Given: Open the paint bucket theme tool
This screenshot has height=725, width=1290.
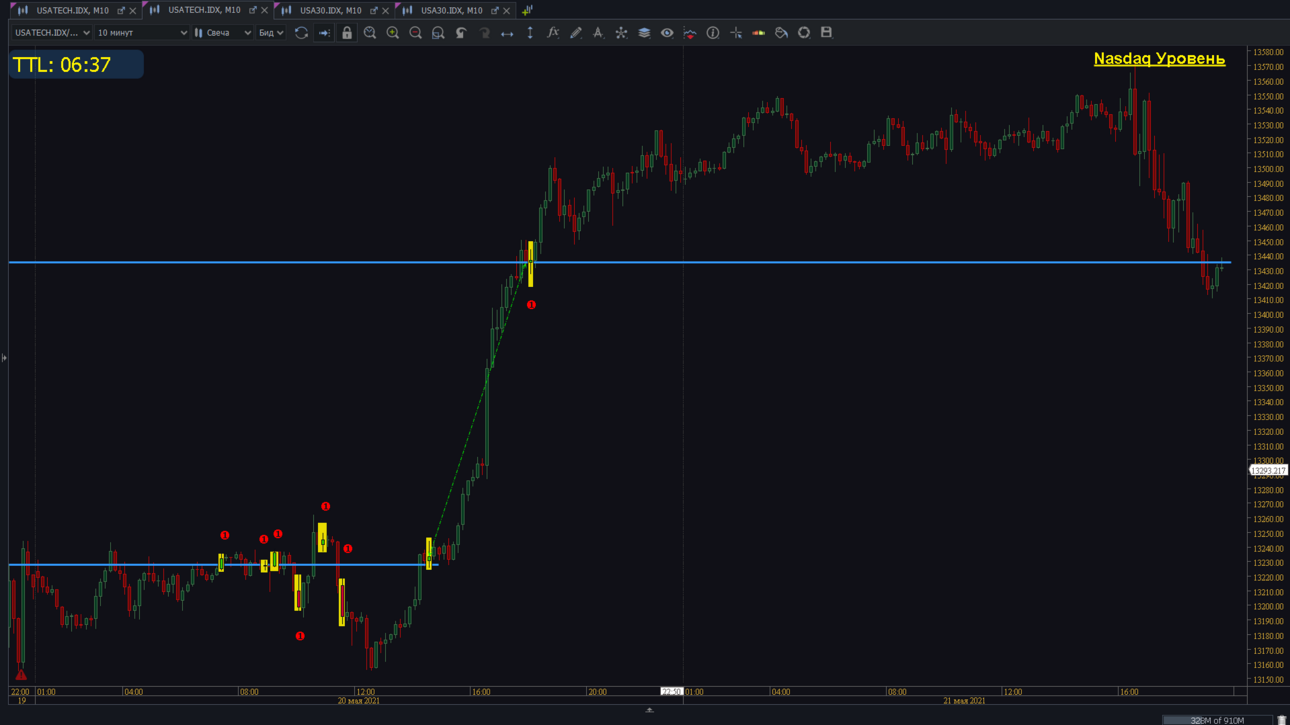Looking at the screenshot, I should point(781,33).
